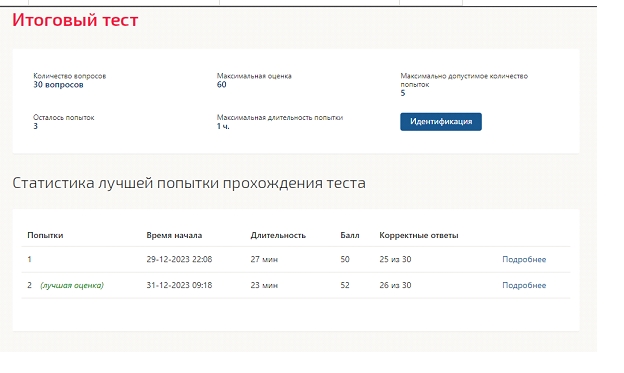Click the Осталось попыток value 3

pyautogui.click(x=35, y=126)
